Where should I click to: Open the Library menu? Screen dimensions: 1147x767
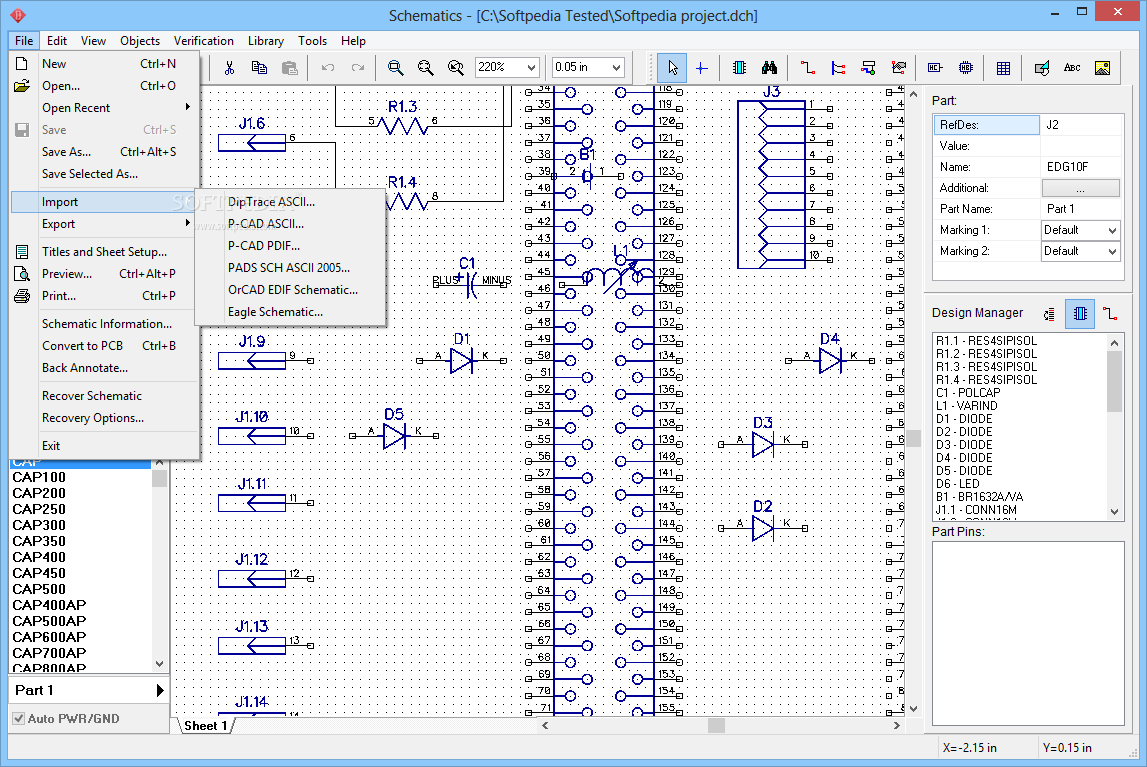266,41
